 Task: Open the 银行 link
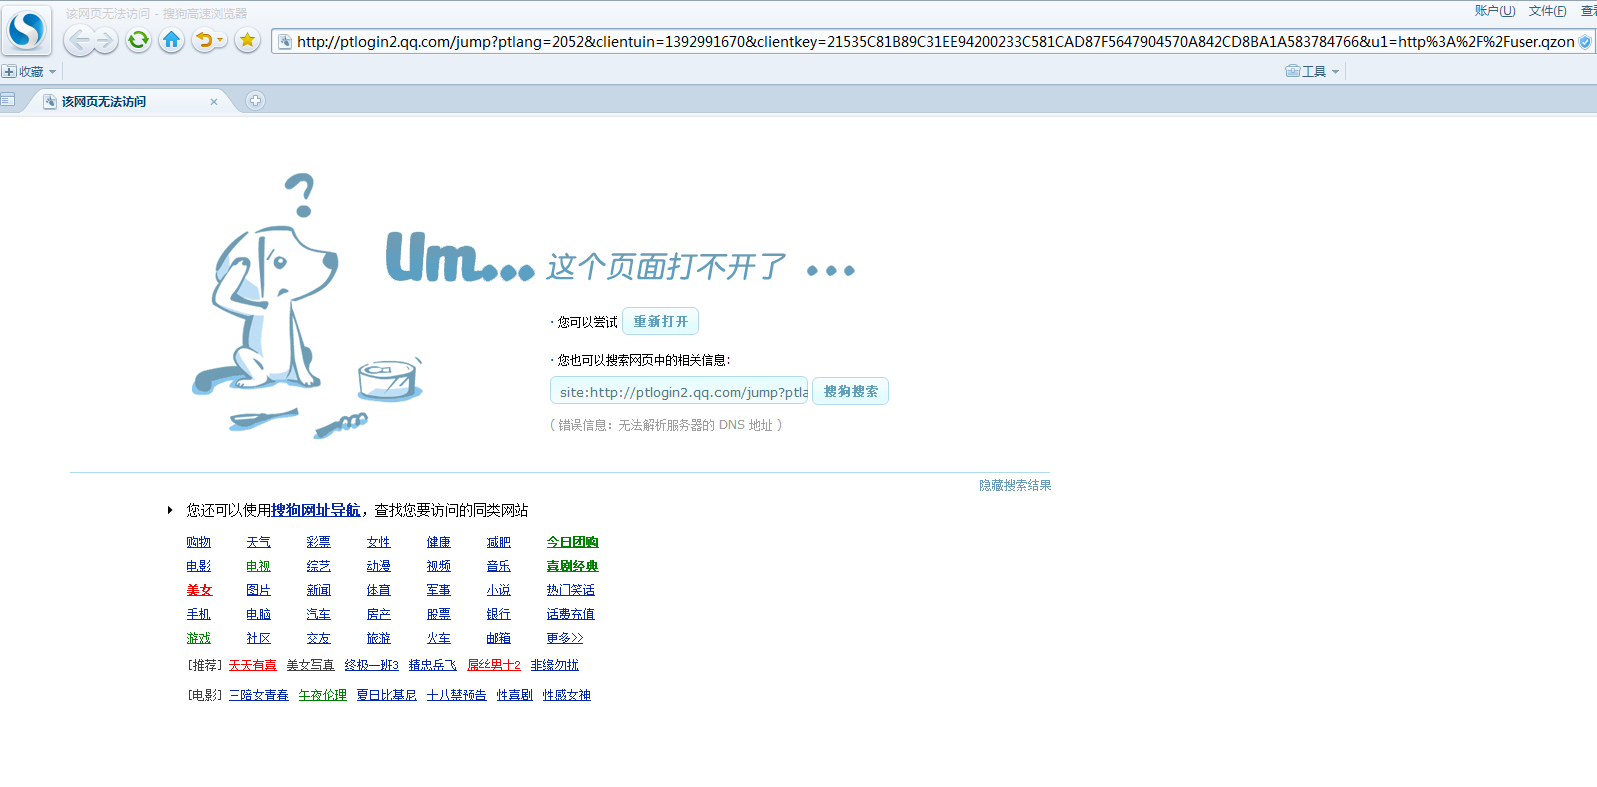click(498, 614)
